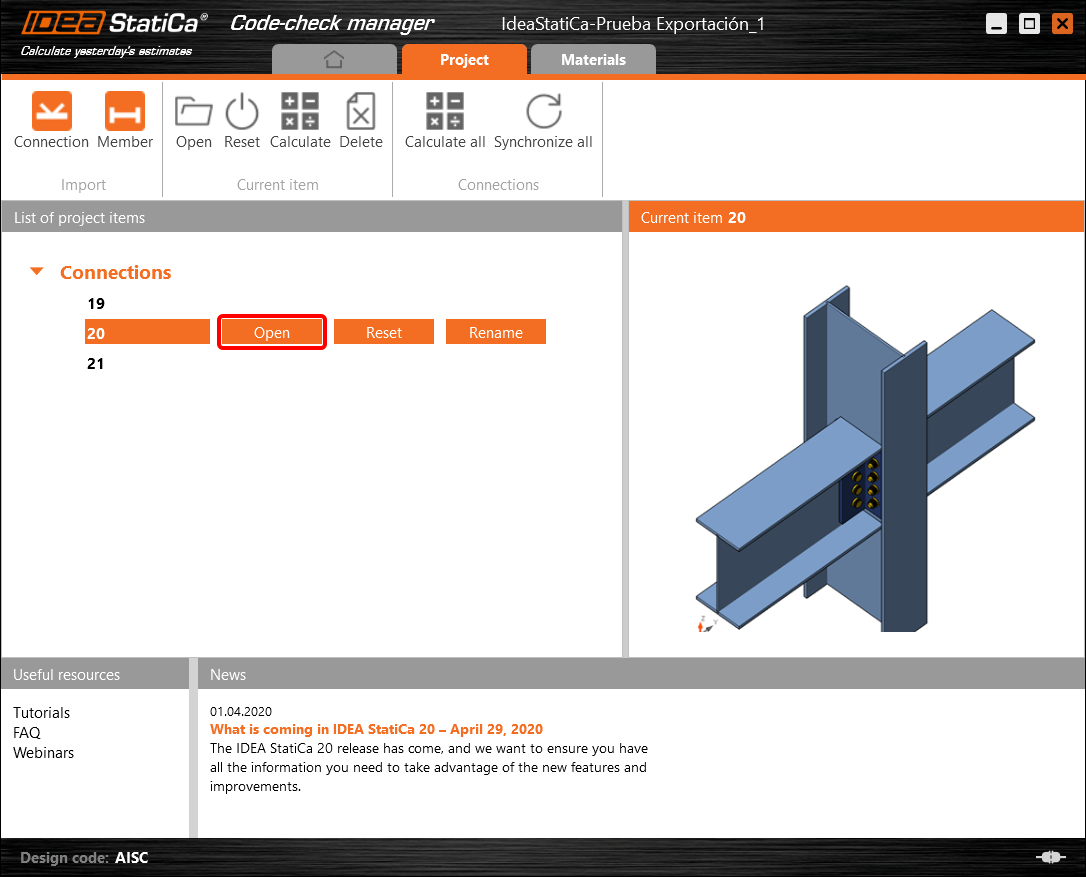Select connection item 21

[x=96, y=364]
